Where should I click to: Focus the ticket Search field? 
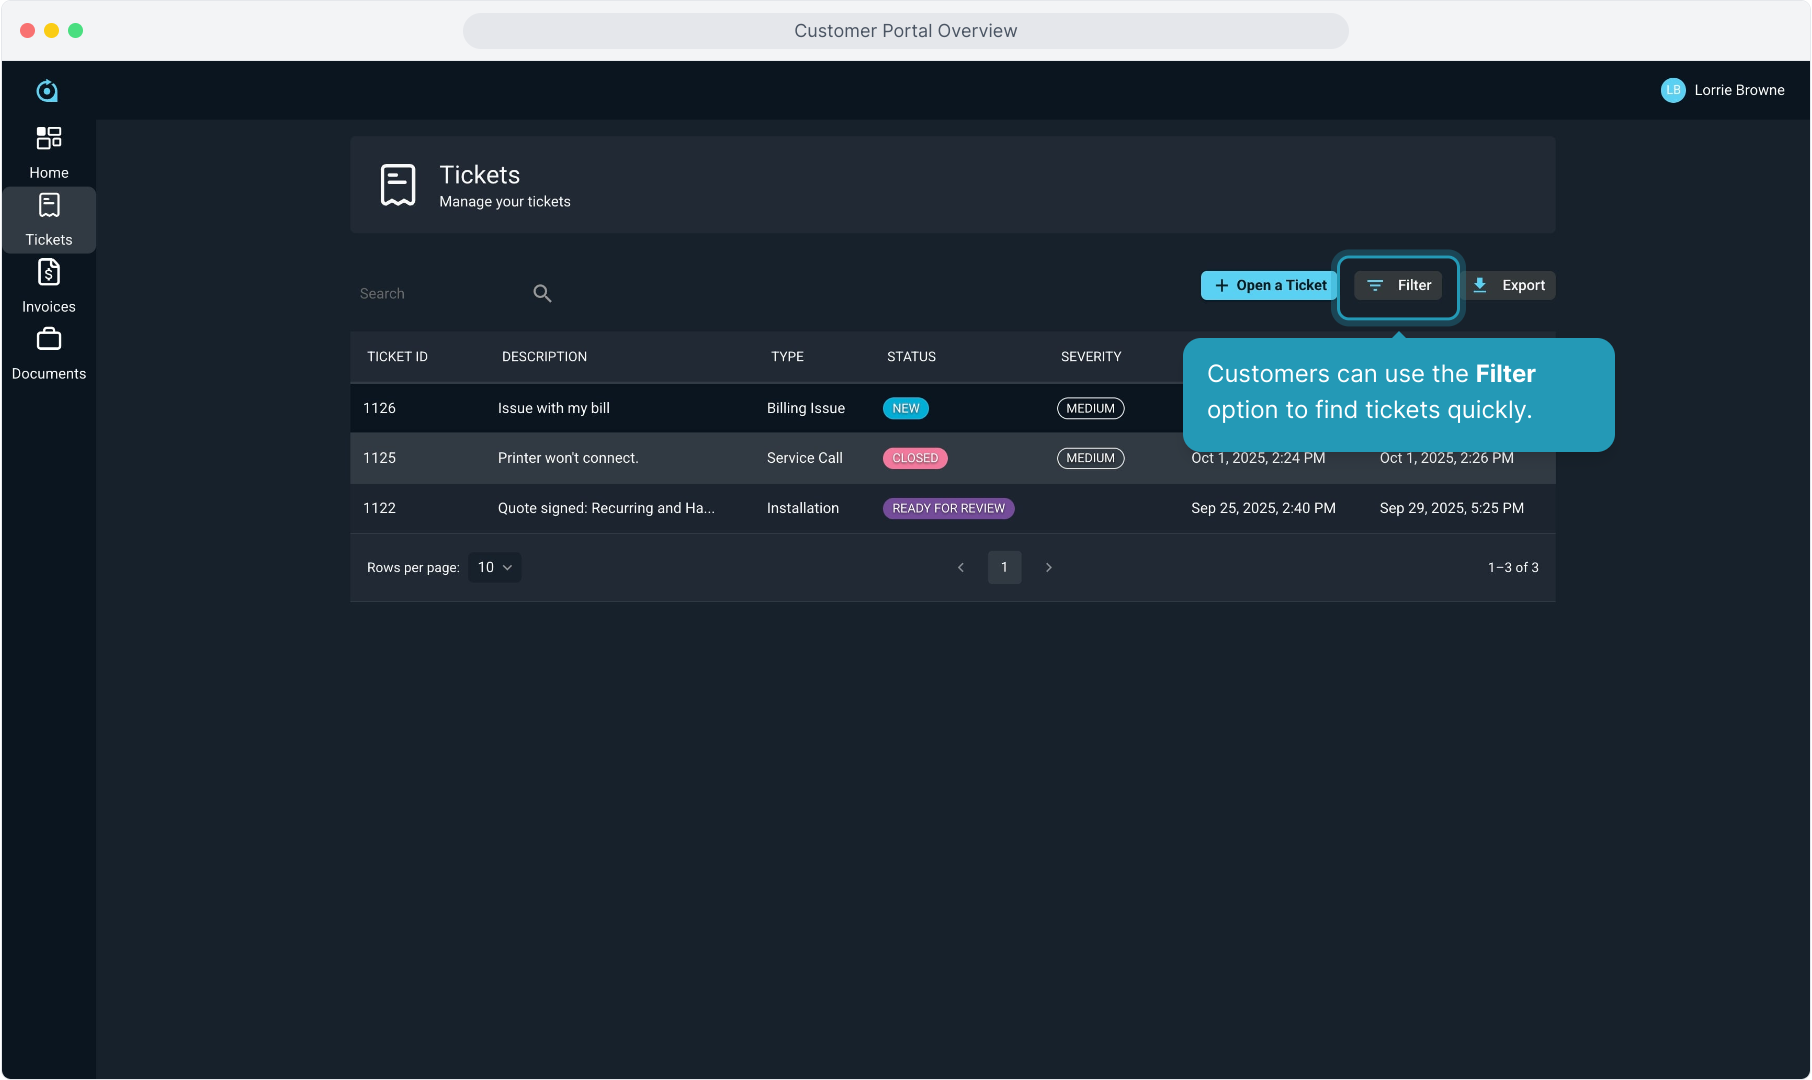[440, 293]
